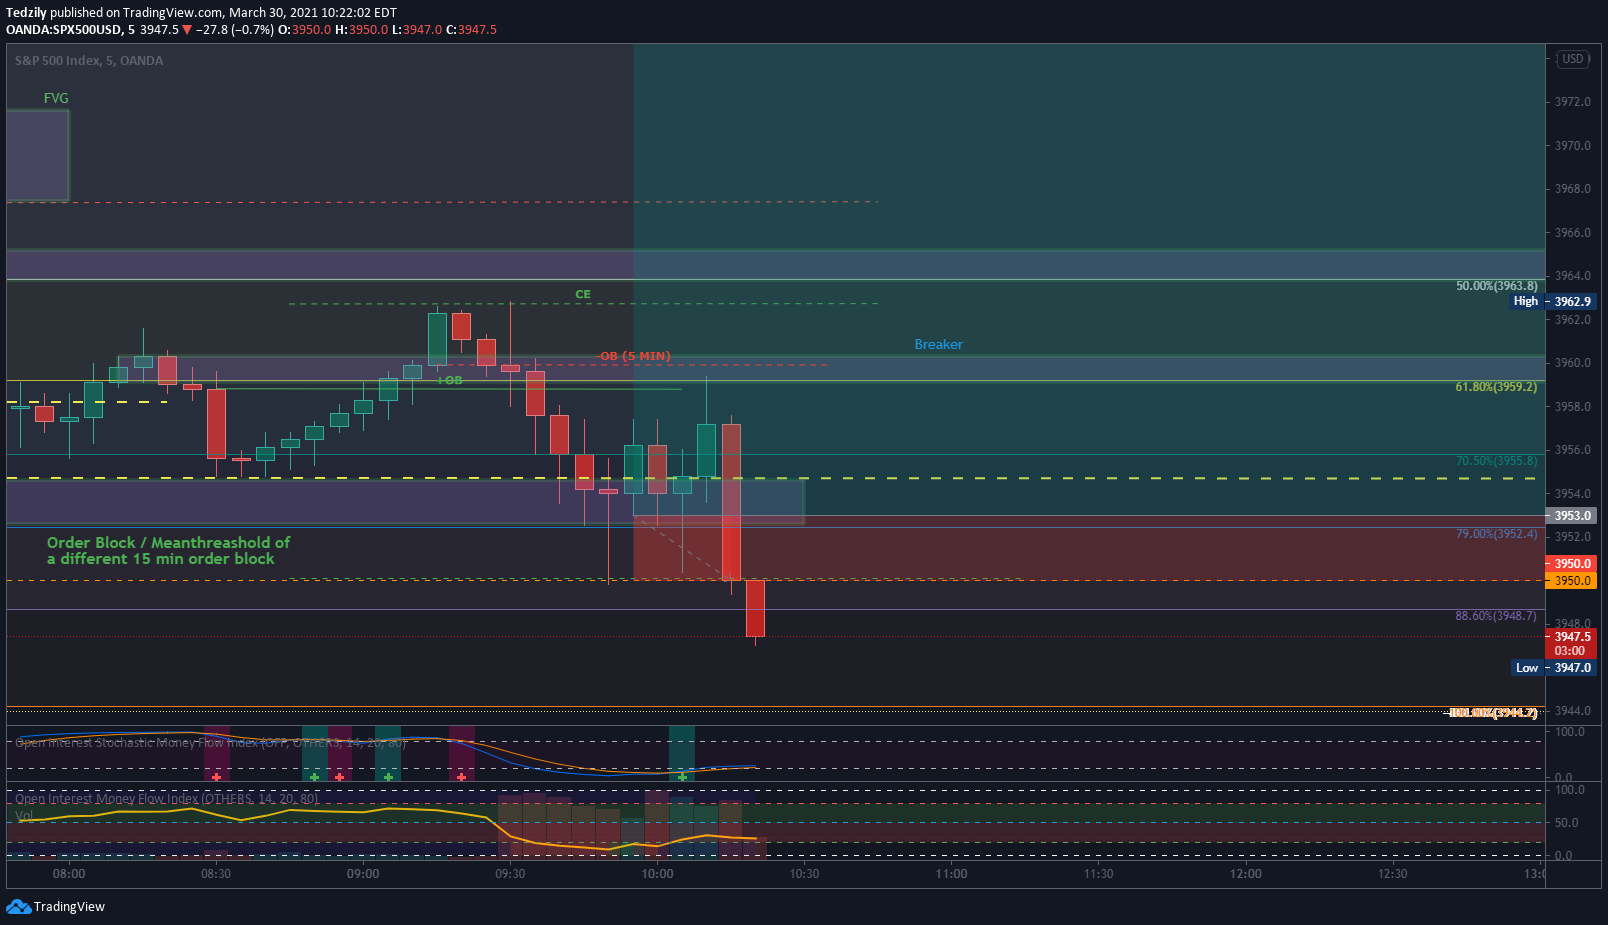Click the 50.0 value on Money Flow axis
The height and width of the screenshot is (925, 1608).
coord(1567,823)
